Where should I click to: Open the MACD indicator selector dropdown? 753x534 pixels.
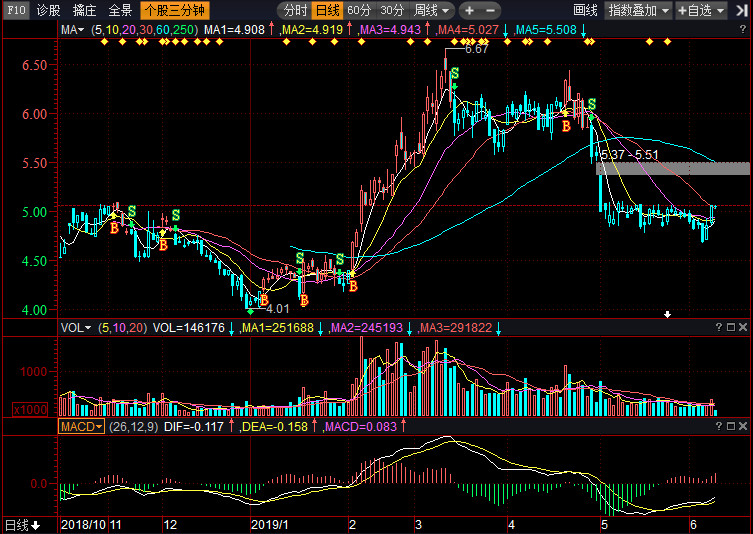click(x=81, y=426)
